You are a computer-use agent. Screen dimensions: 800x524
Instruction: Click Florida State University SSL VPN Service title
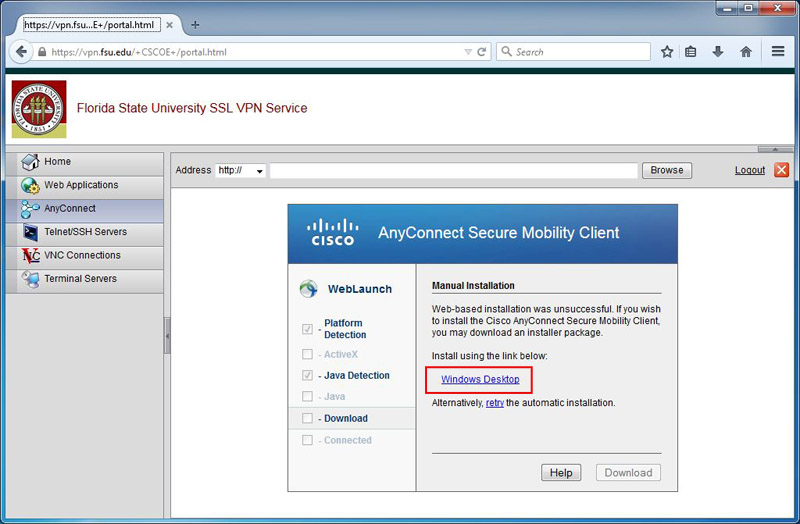click(x=192, y=108)
